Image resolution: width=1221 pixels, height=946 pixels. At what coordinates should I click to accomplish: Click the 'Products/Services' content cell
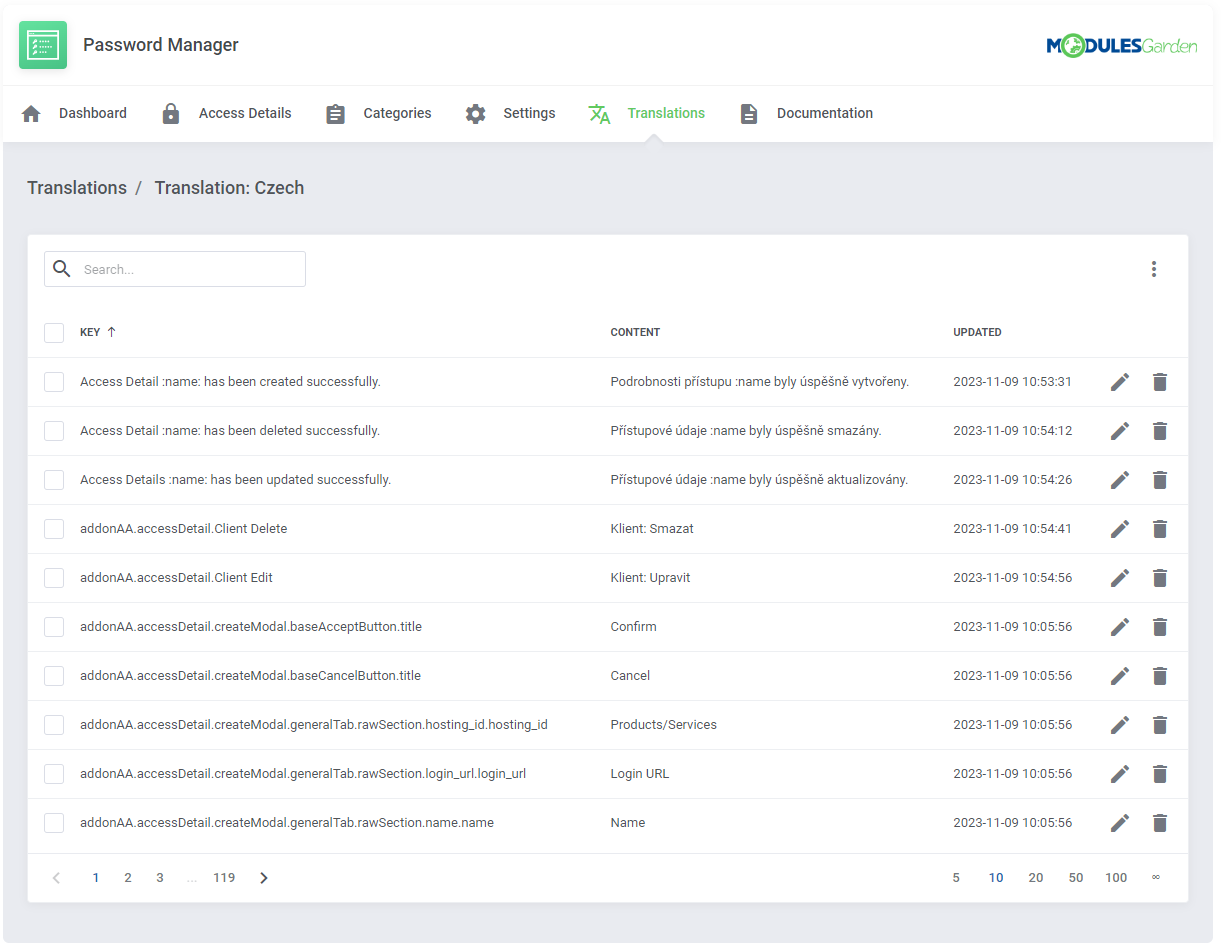(664, 725)
